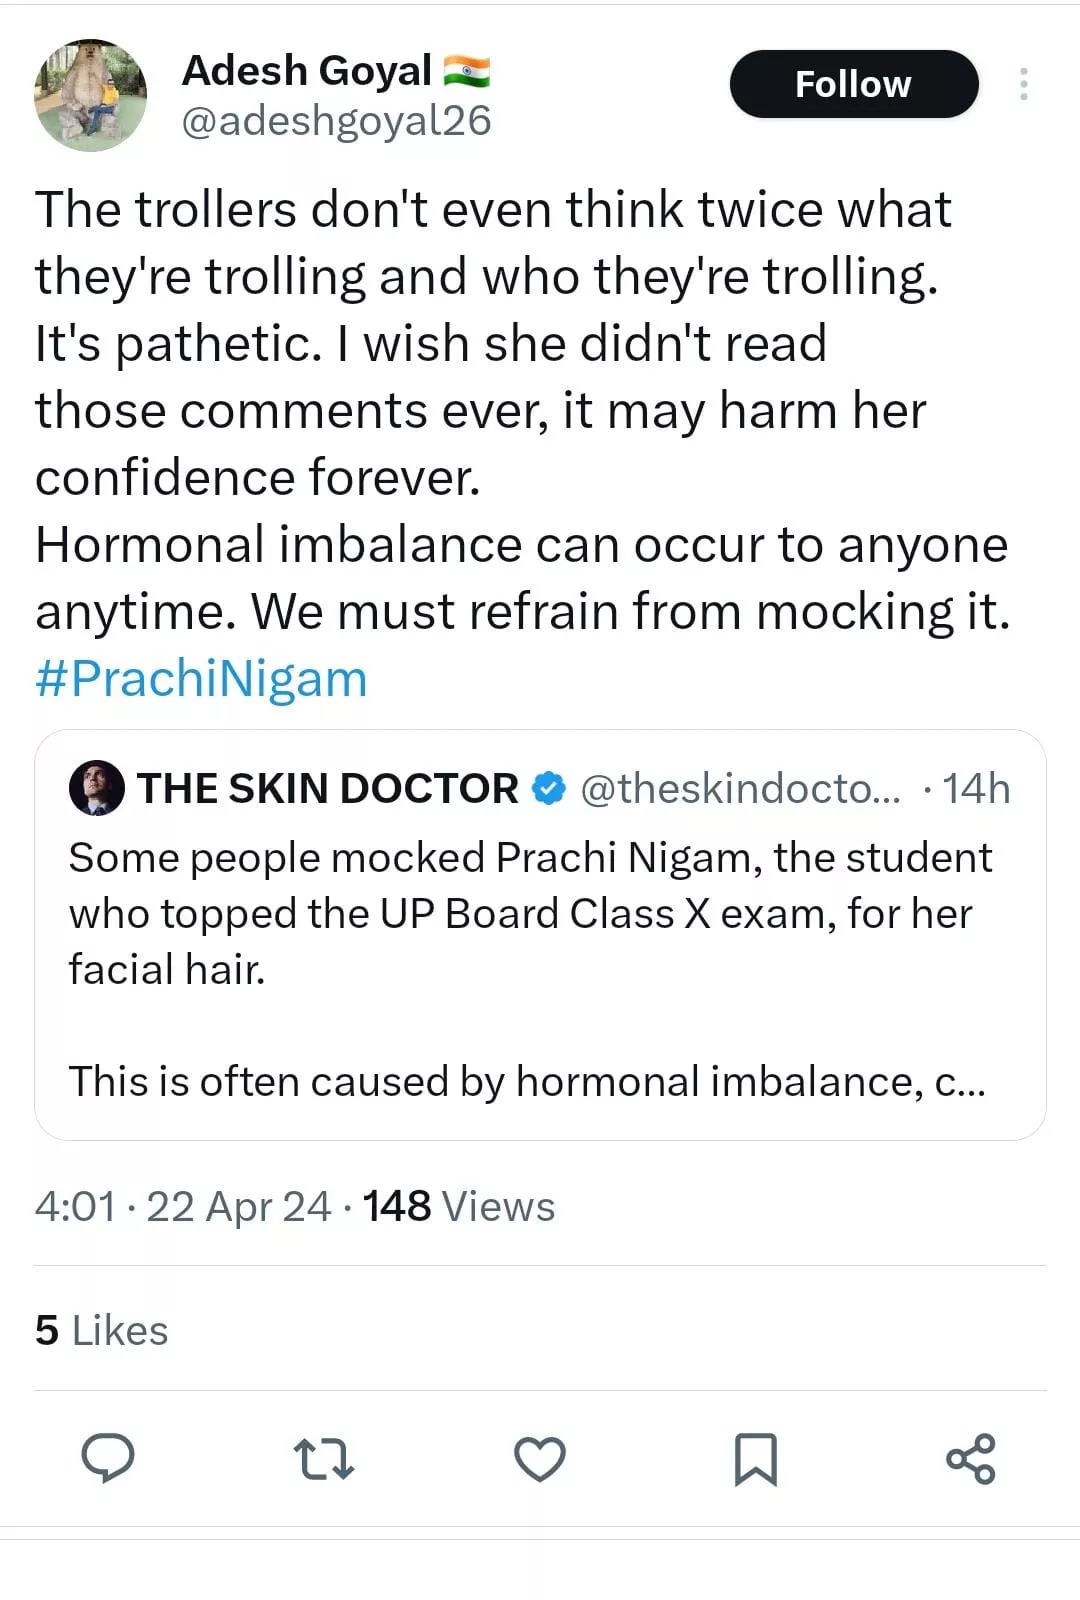Click the reply speech bubble icon
This screenshot has height=1600, width=1080.
[108, 1457]
